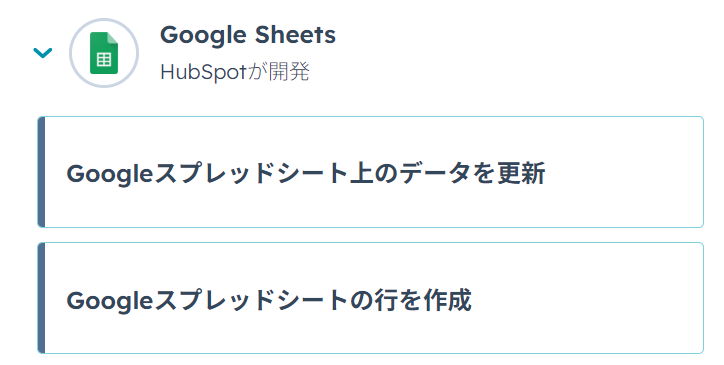Viewport: 724px width, 365px height.
Task: Select the create spreadsheet row card label
Action: click(269, 301)
